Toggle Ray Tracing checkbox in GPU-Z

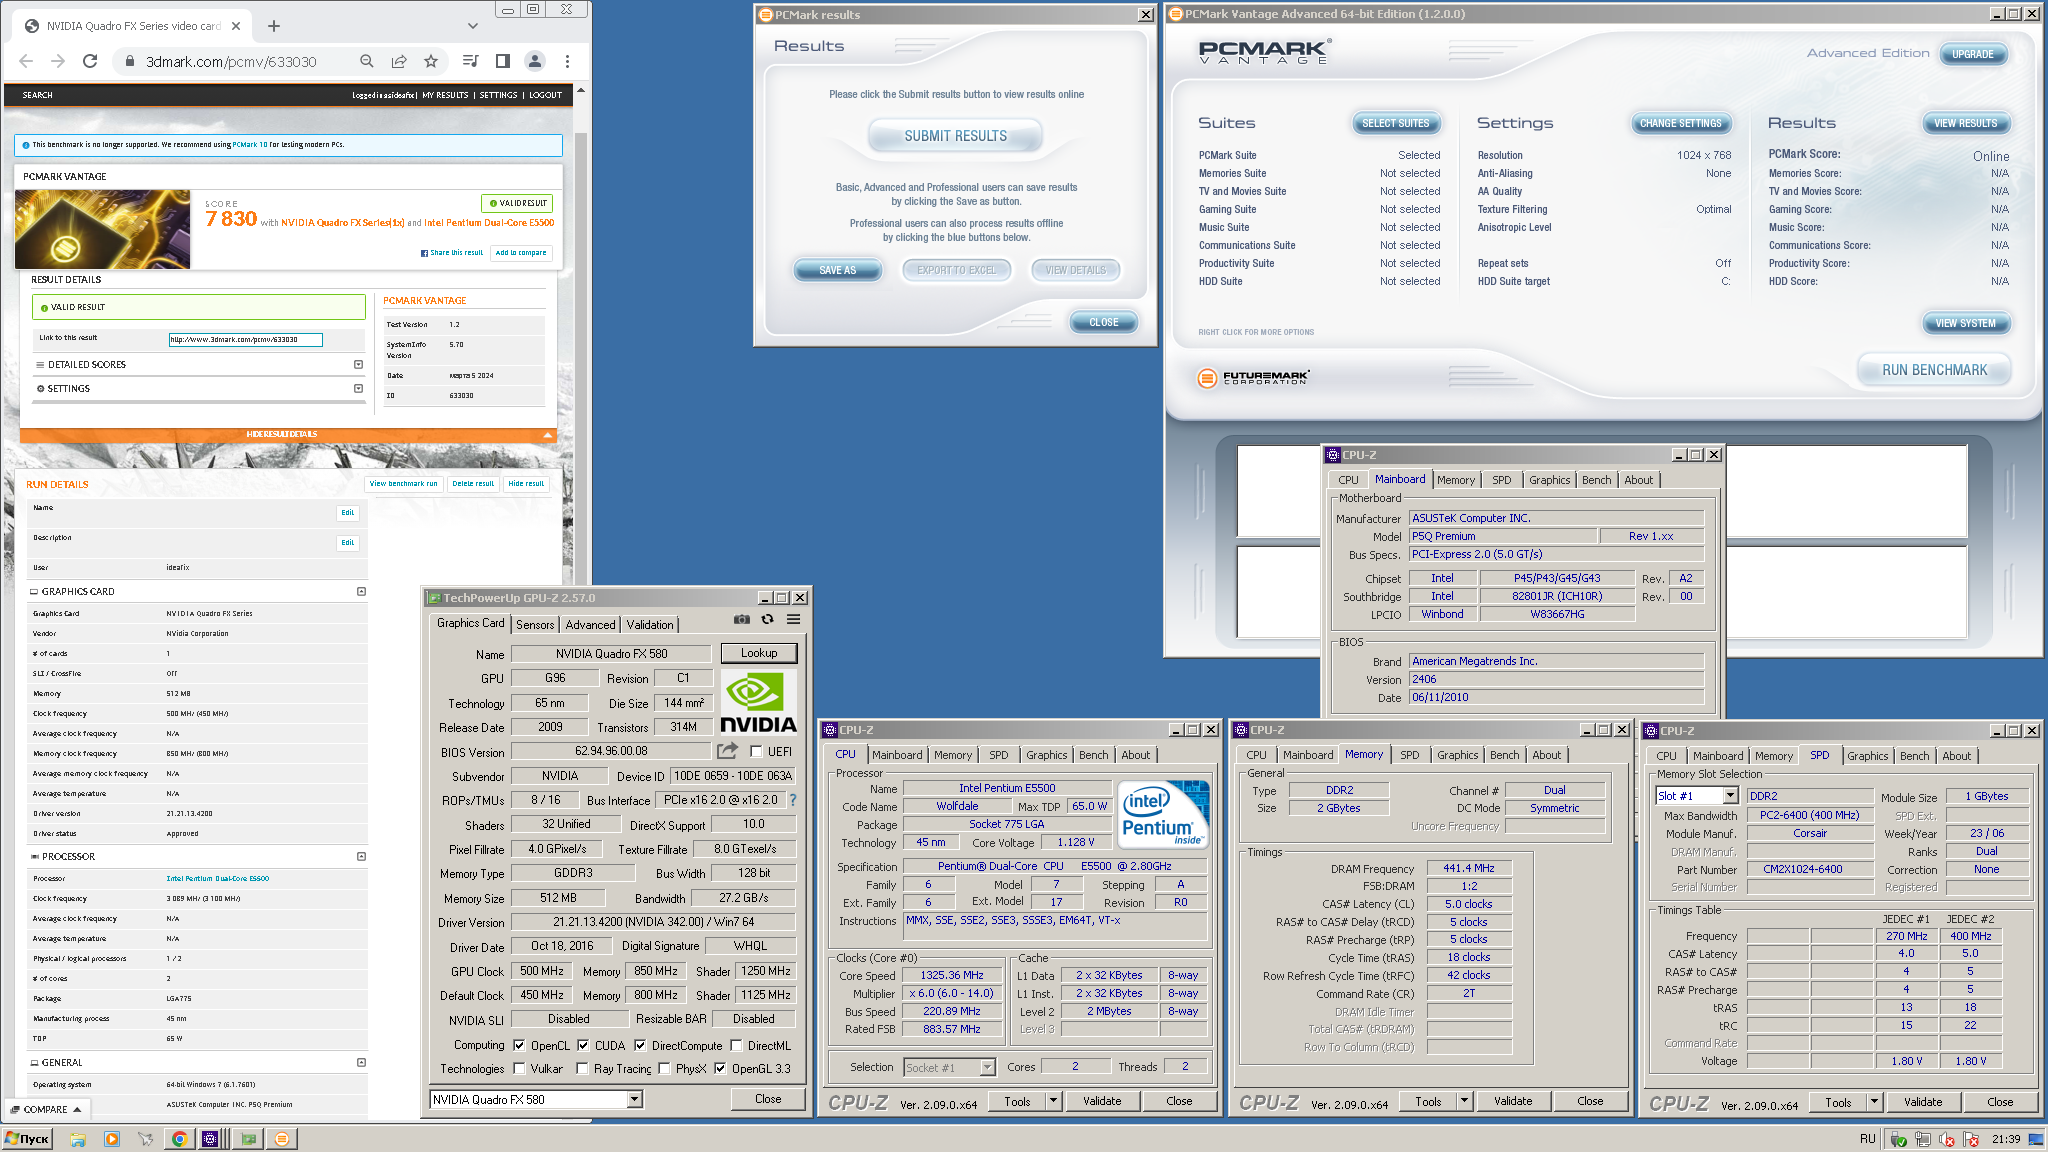click(x=582, y=1068)
